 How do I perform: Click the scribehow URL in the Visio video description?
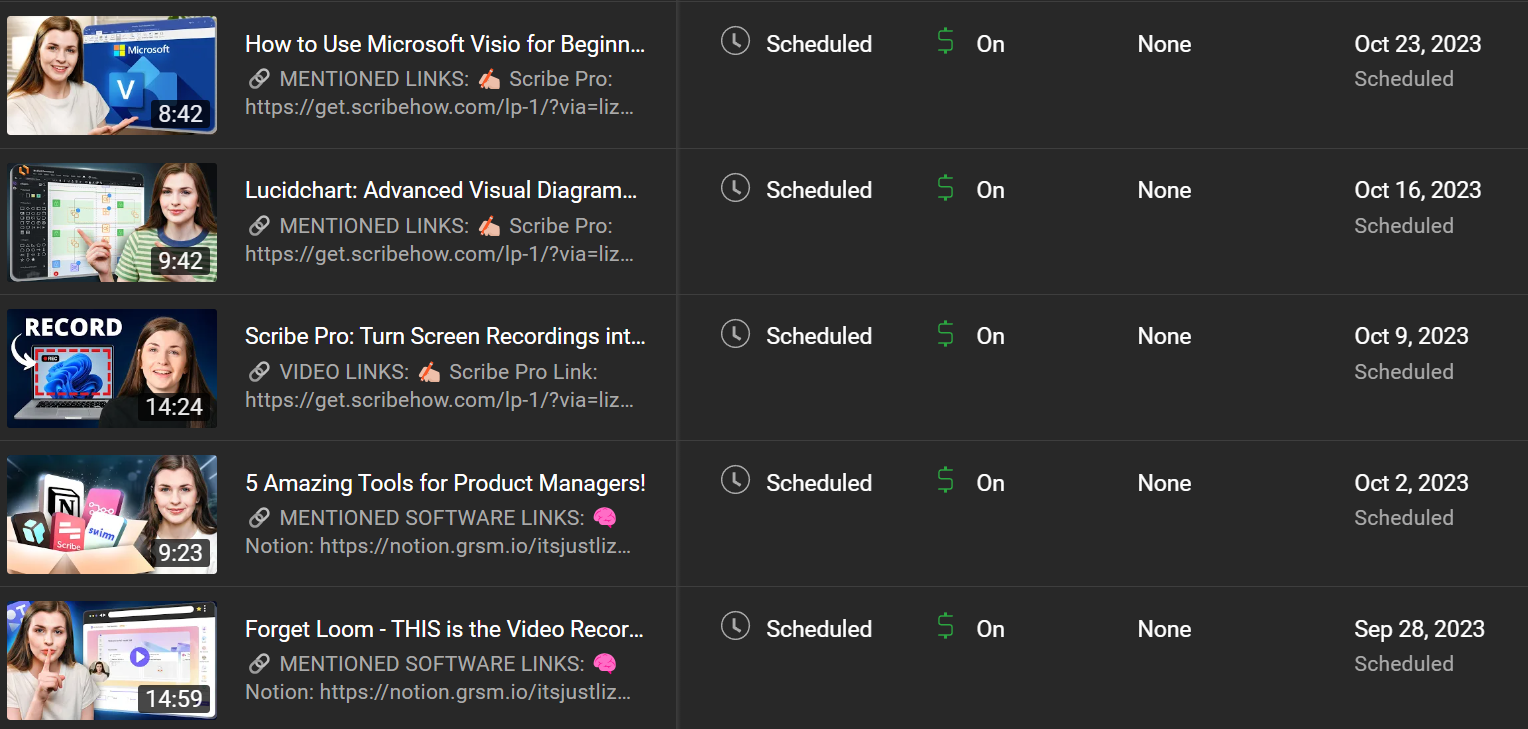tap(439, 107)
